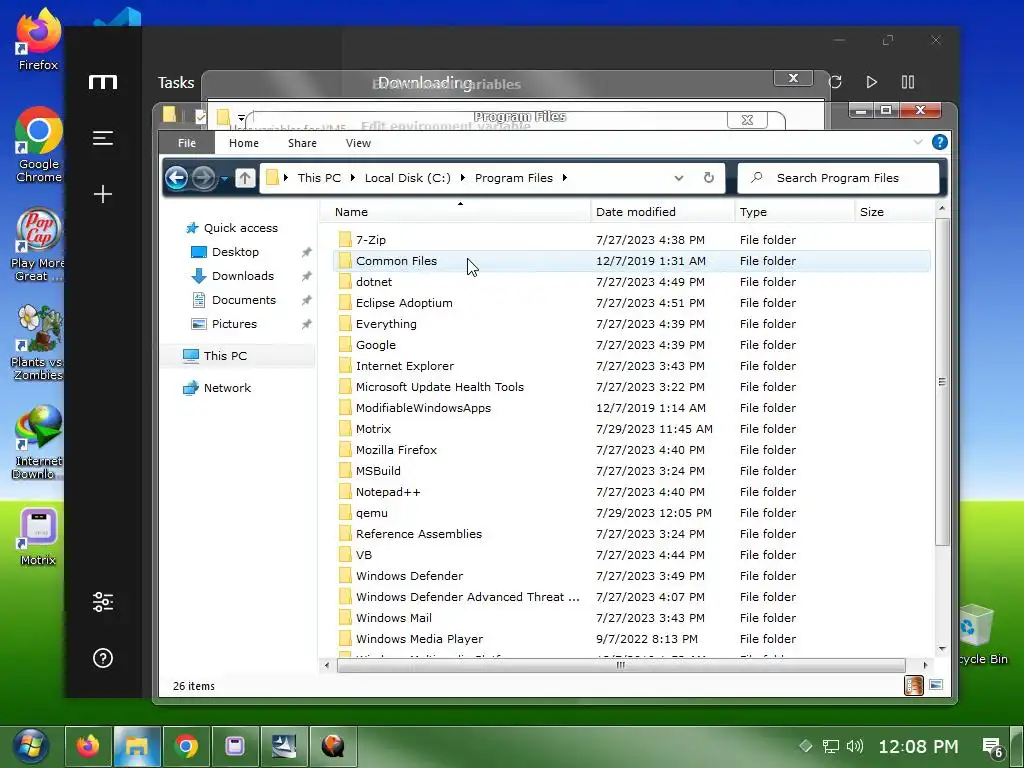Go back in File Explorer

click(x=176, y=178)
